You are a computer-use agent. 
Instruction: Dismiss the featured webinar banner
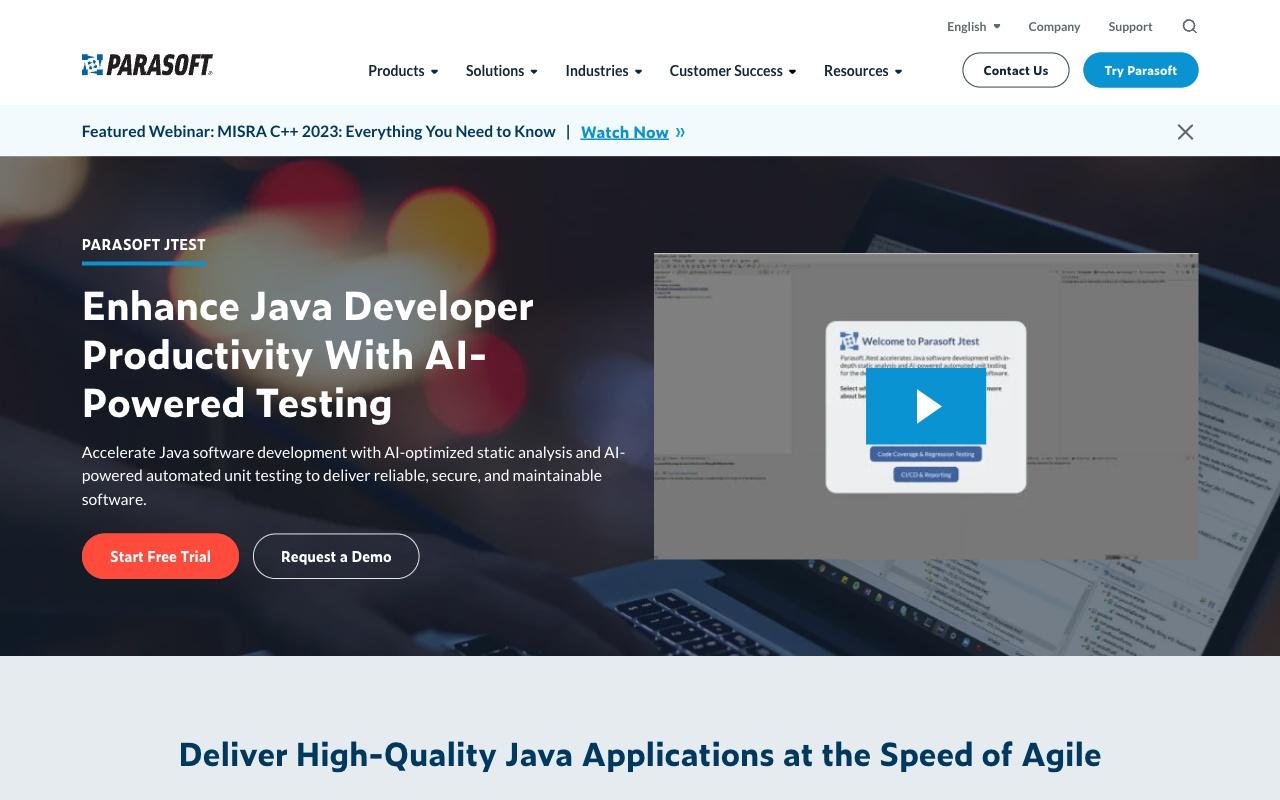pos(1185,132)
